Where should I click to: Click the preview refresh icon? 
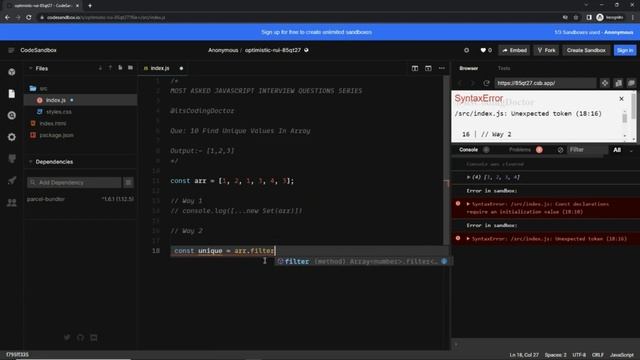pos(487,83)
